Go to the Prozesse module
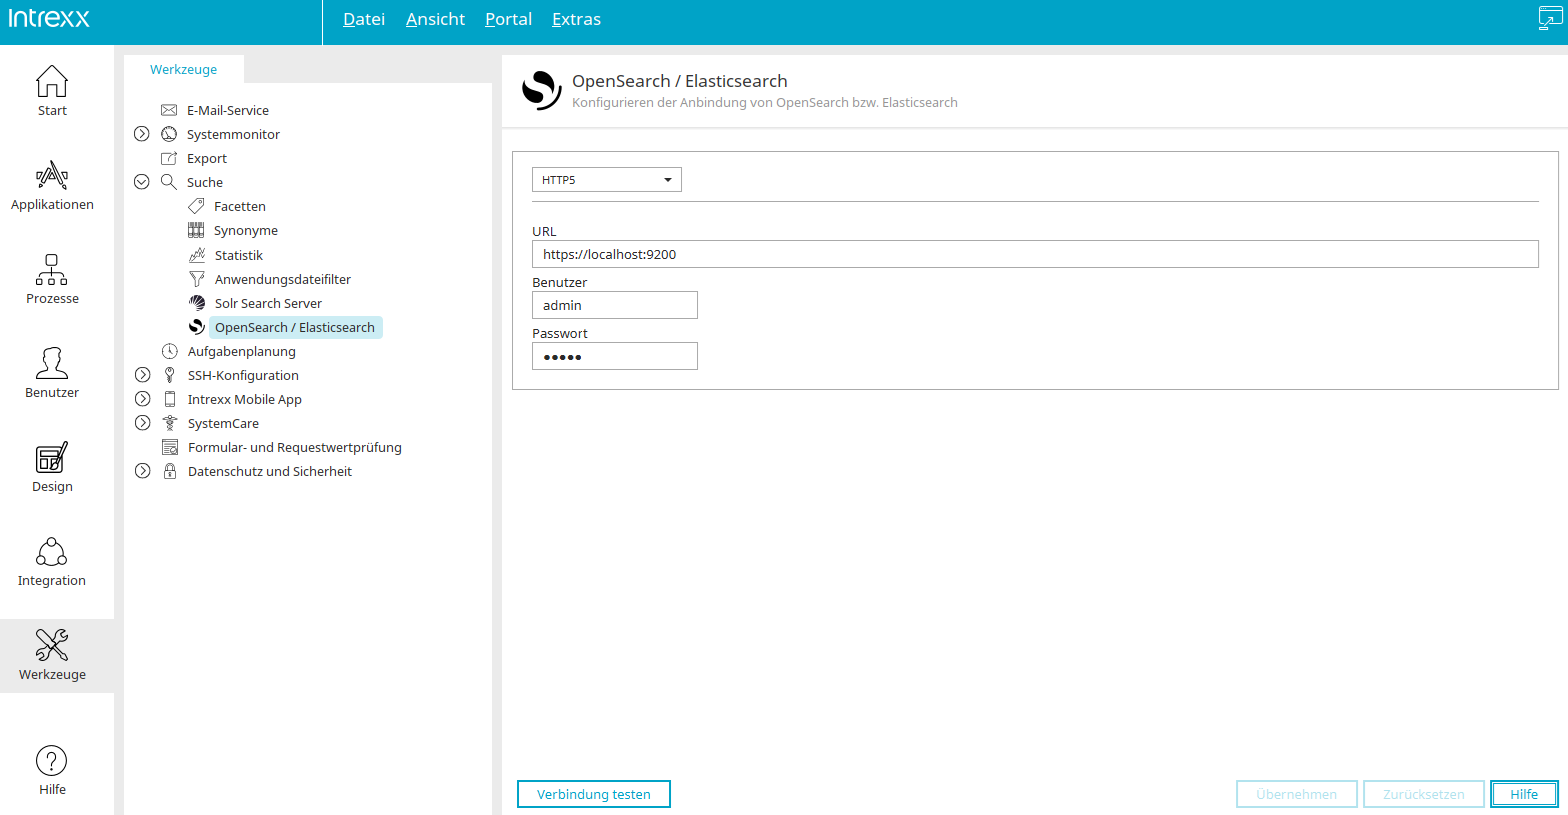 [x=52, y=280]
